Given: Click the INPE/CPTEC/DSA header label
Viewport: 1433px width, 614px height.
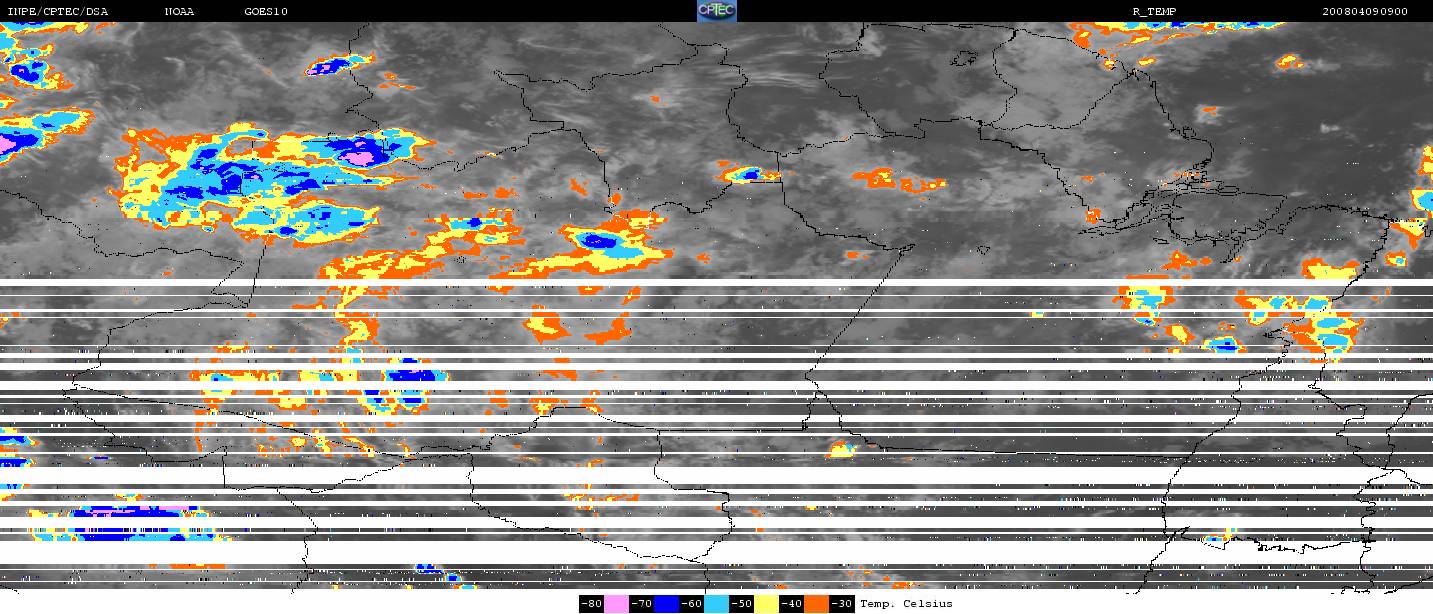Looking at the screenshot, I should (x=58, y=12).
